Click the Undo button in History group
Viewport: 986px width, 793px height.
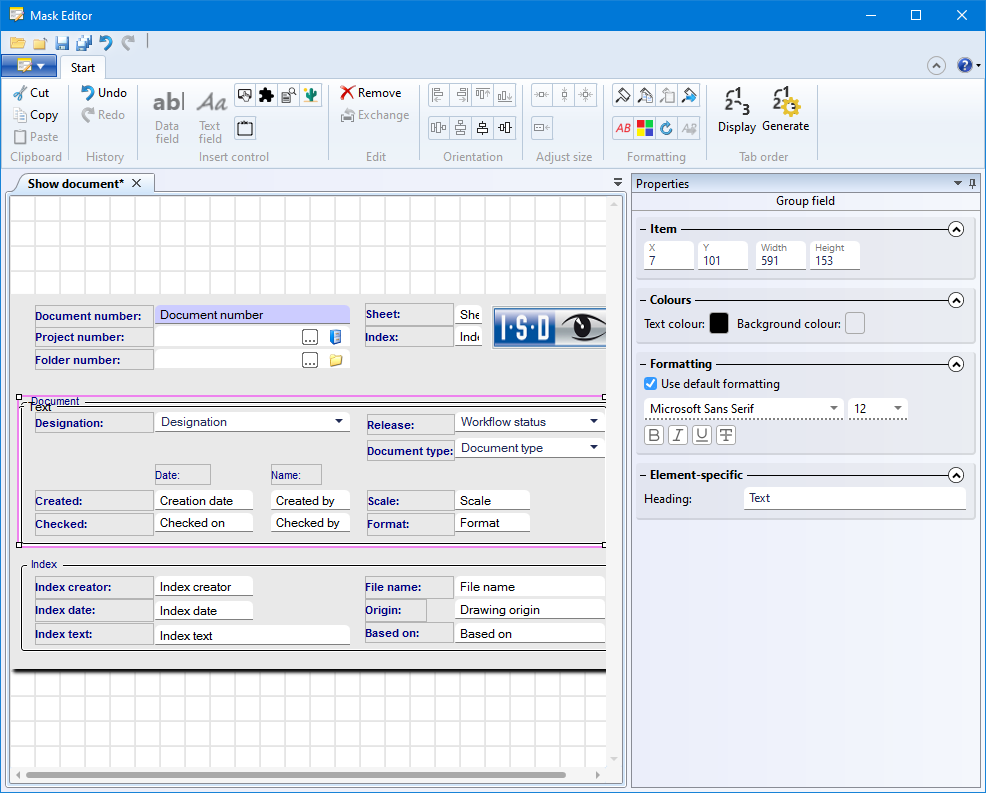click(x=104, y=93)
